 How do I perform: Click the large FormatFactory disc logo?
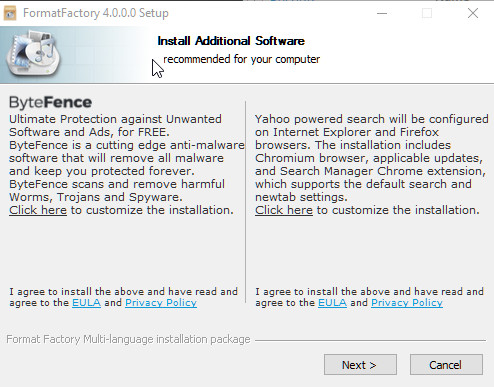[x=34, y=53]
